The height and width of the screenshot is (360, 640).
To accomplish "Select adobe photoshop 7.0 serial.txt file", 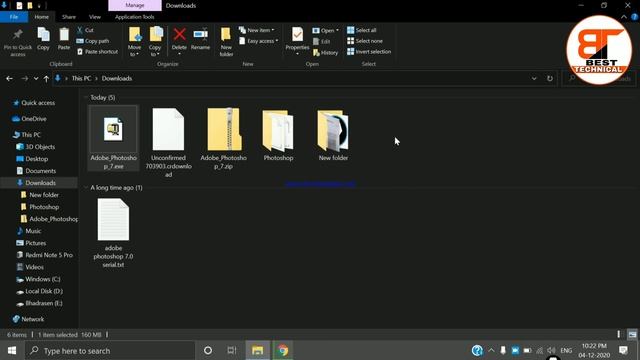I will coord(113,233).
